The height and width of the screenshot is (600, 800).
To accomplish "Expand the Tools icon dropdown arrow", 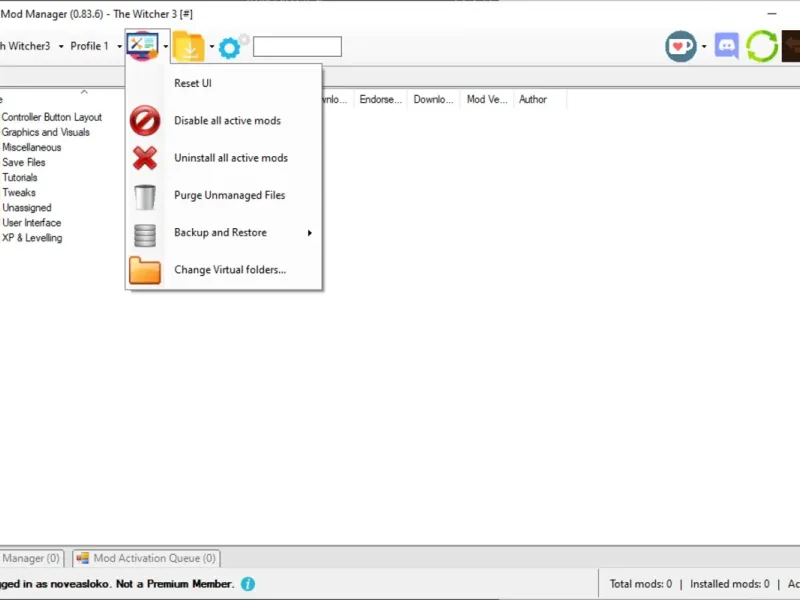I will pos(165,46).
